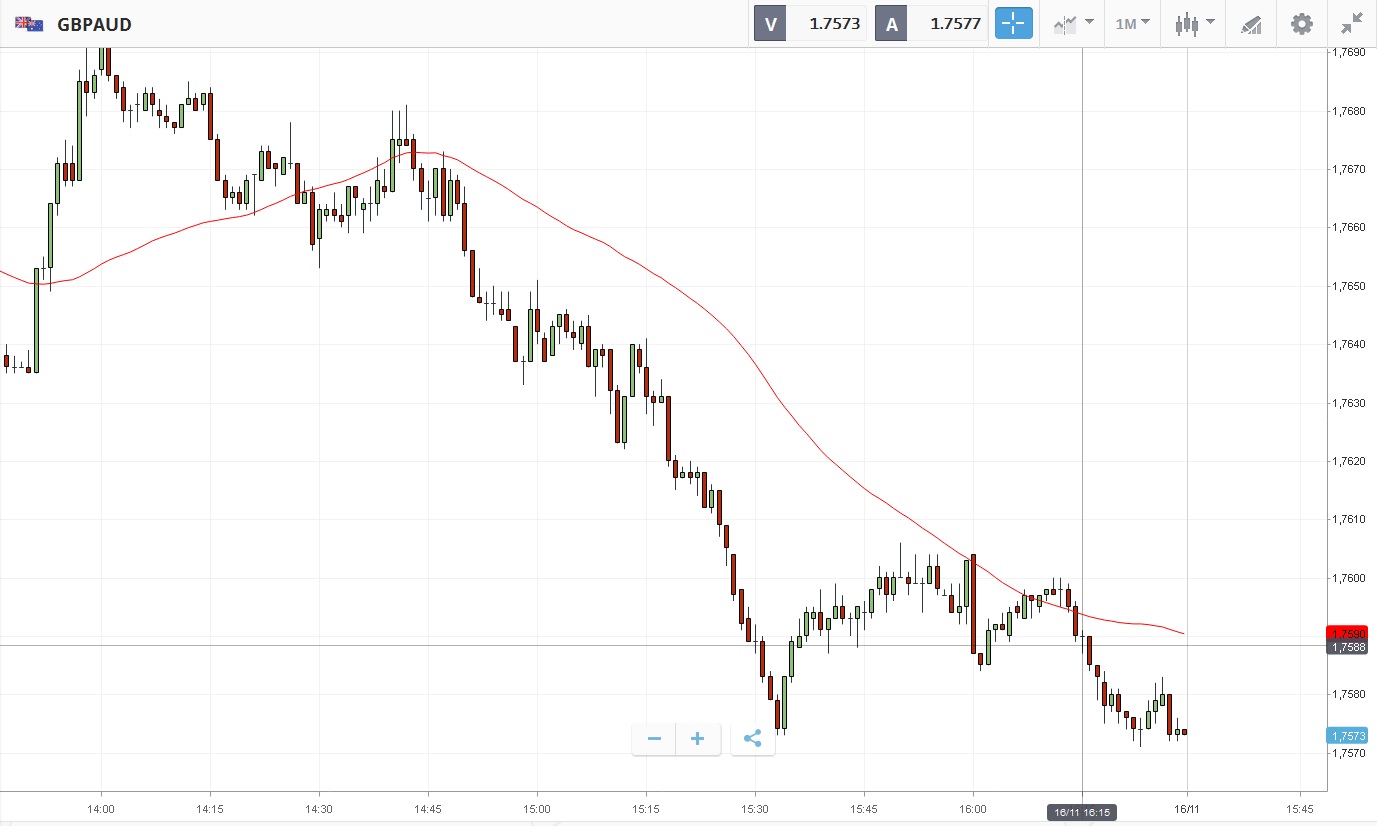The image size is (1377, 826).
Task: Click the GBPAUD instrument name
Action: 94,24
